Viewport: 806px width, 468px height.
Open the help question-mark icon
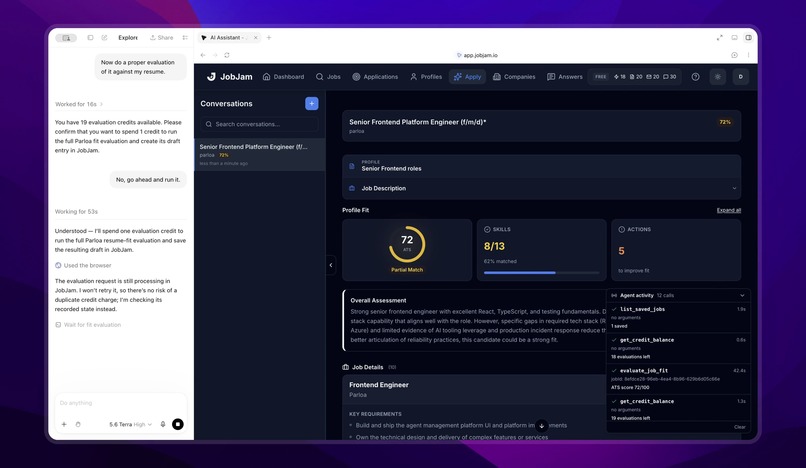point(695,77)
